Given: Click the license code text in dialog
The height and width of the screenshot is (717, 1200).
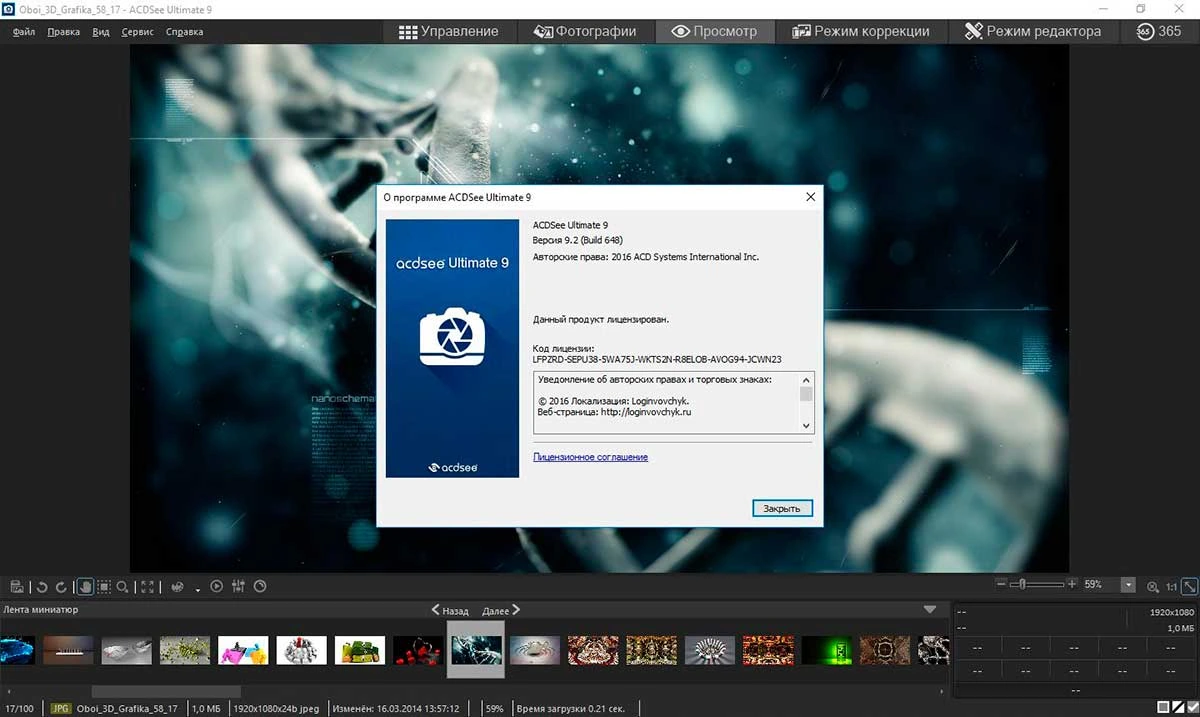Looking at the screenshot, I should click(x=657, y=358).
